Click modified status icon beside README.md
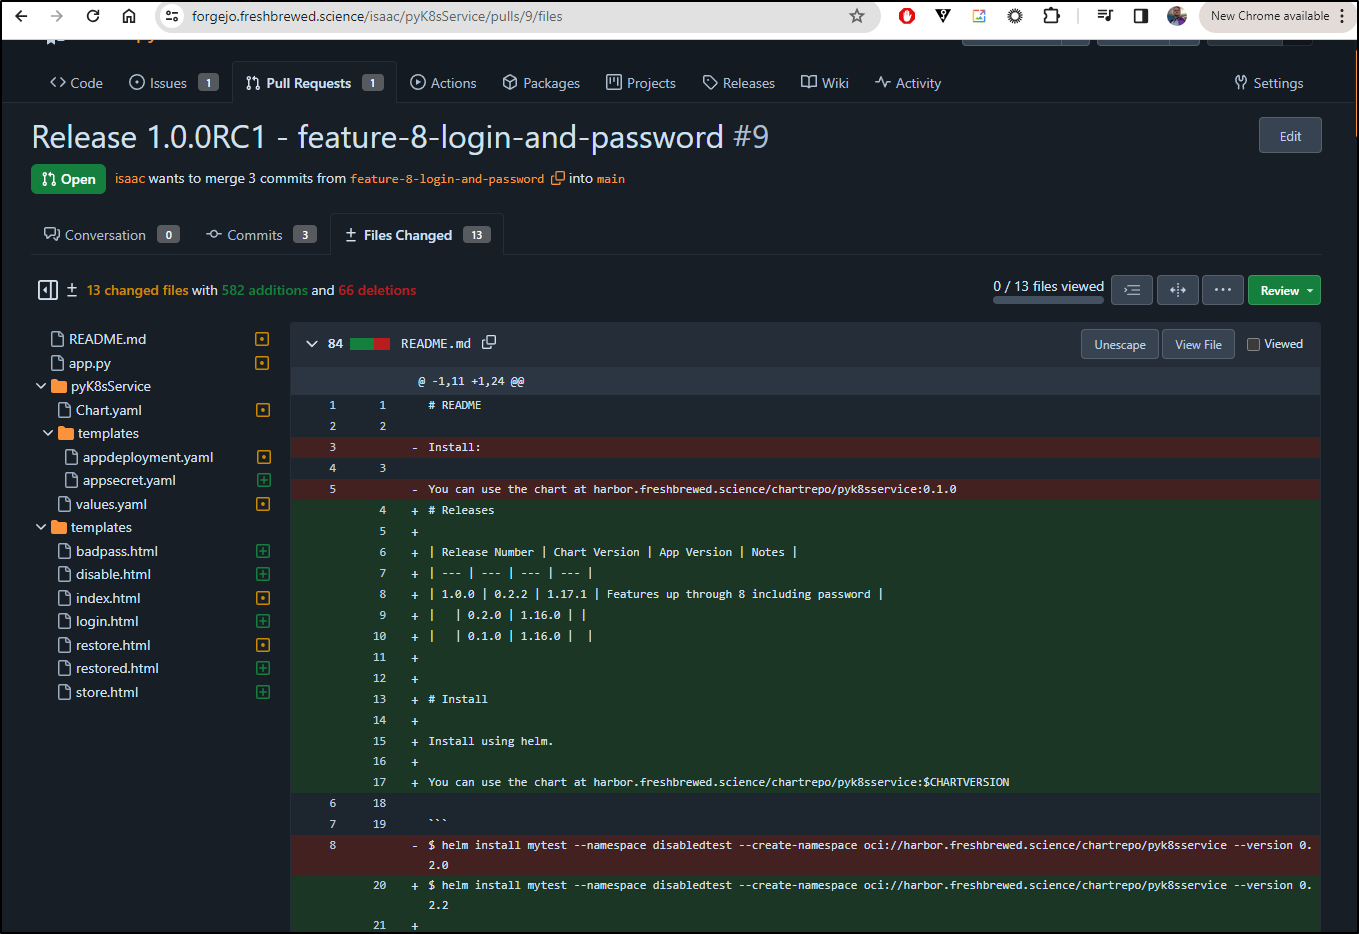 (x=262, y=339)
